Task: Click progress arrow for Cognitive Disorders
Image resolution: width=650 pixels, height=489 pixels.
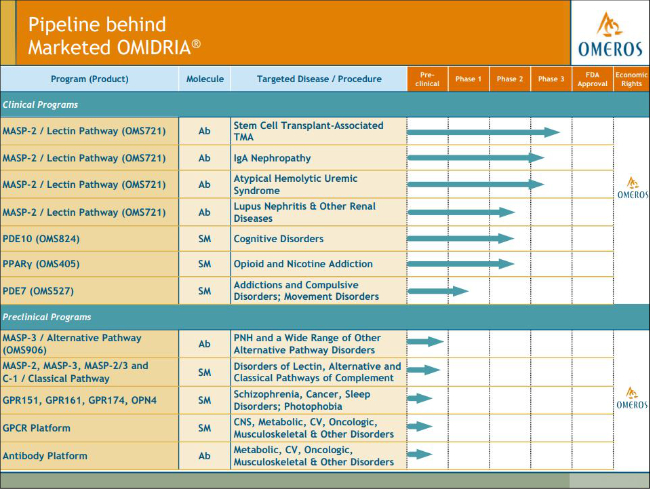Action: [x=461, y=239]
